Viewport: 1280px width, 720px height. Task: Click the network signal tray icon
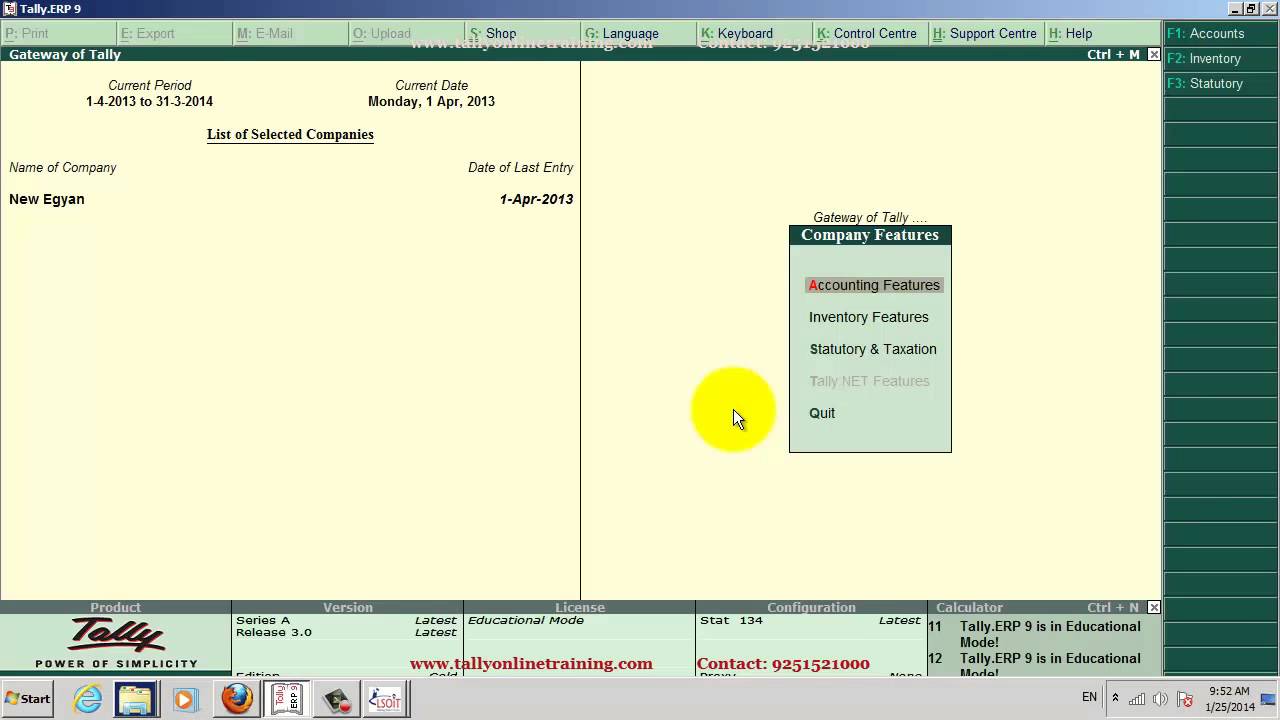[1137, 698]
